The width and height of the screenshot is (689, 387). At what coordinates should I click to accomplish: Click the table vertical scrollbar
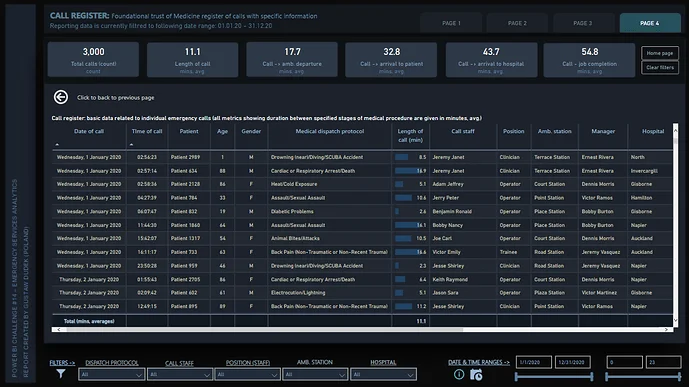[x=675, y=224]
